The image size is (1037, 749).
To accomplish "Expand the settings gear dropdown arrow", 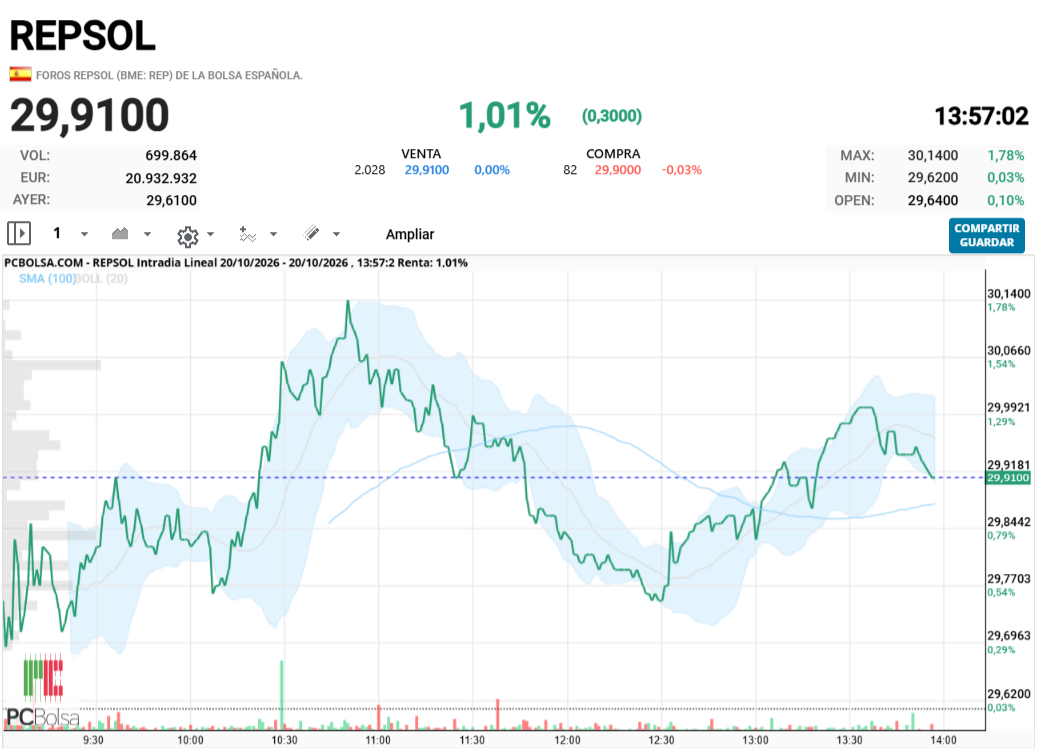I will [x=210, y=234].
